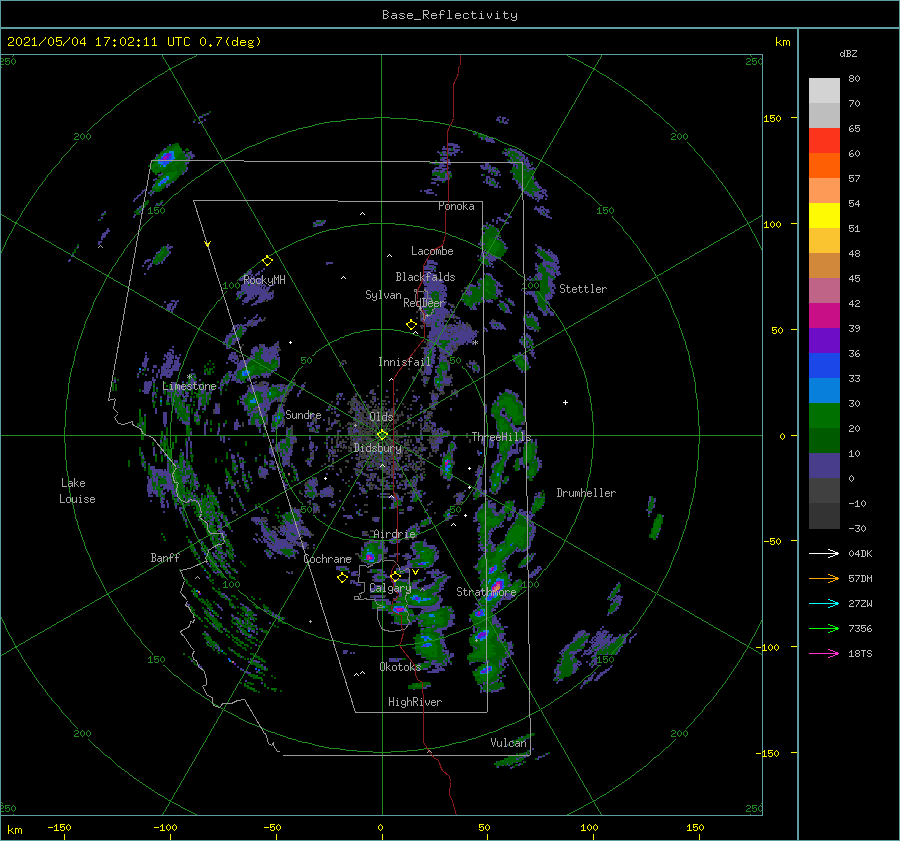Click the white plus marker south of Stettler

click(x=565, y=402)
